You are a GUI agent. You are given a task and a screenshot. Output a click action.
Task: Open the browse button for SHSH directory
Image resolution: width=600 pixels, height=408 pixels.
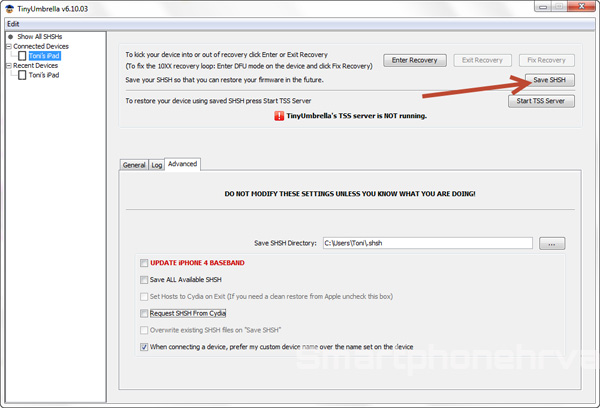coord(553,243)
